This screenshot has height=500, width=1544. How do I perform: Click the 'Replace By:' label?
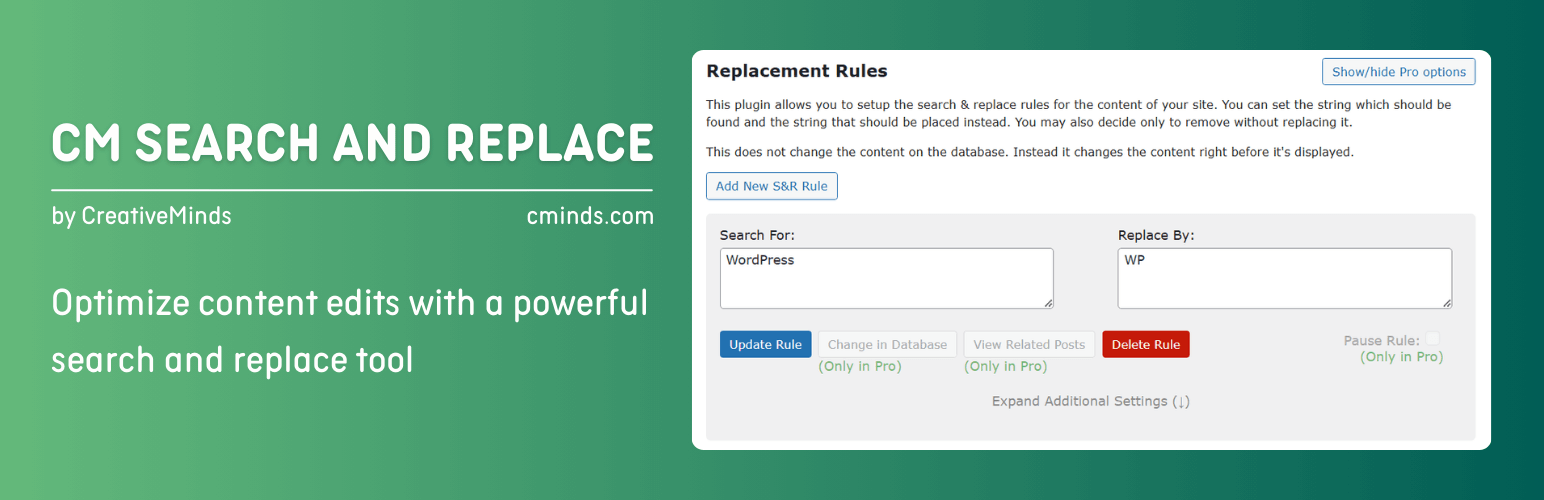(x=1156, y=235)
